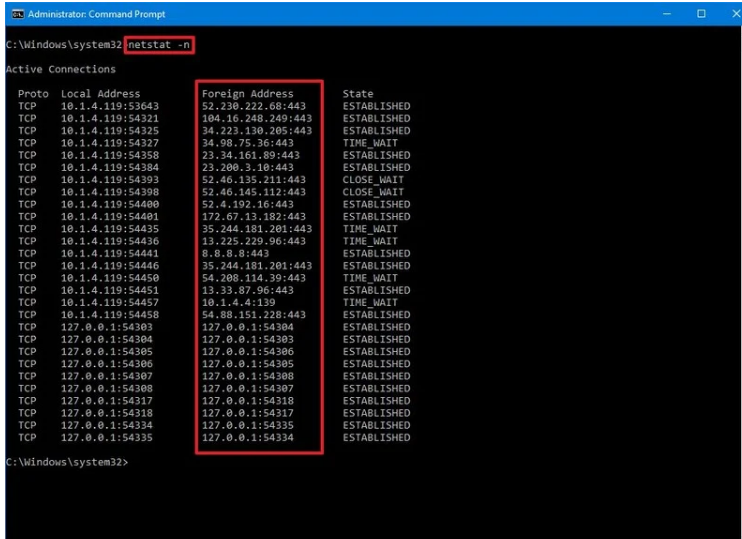Click the Proto column header
The width and height of the screenshot is (742, 539).
tap(33, 94)
